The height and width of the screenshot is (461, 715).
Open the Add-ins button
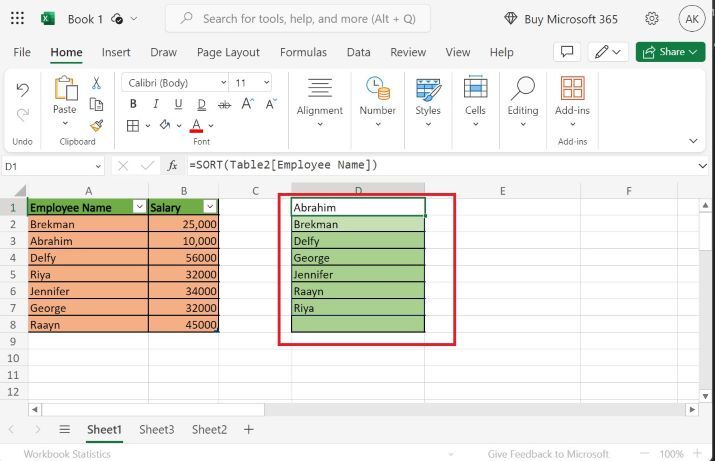click(x=572, y=103)
